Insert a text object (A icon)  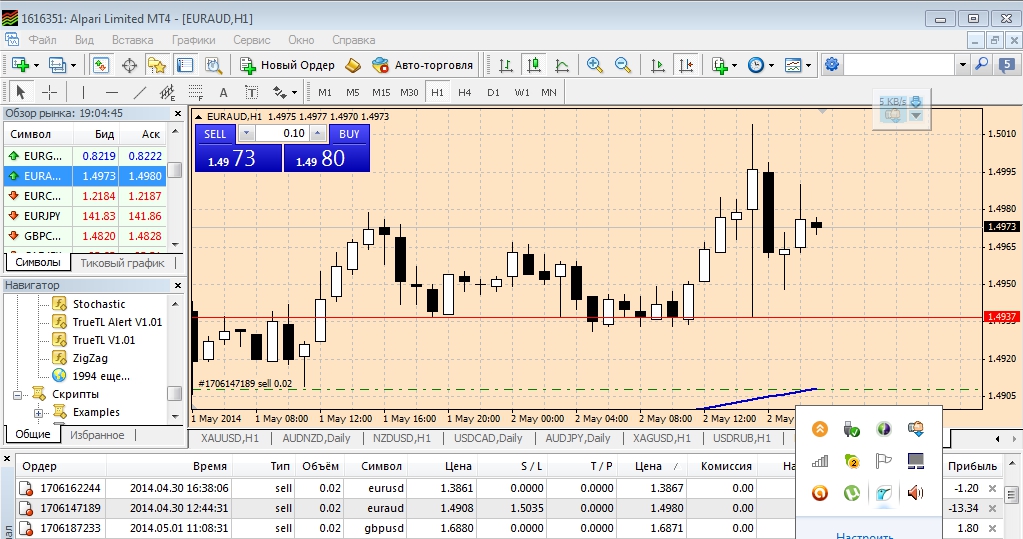pos(223,93)
